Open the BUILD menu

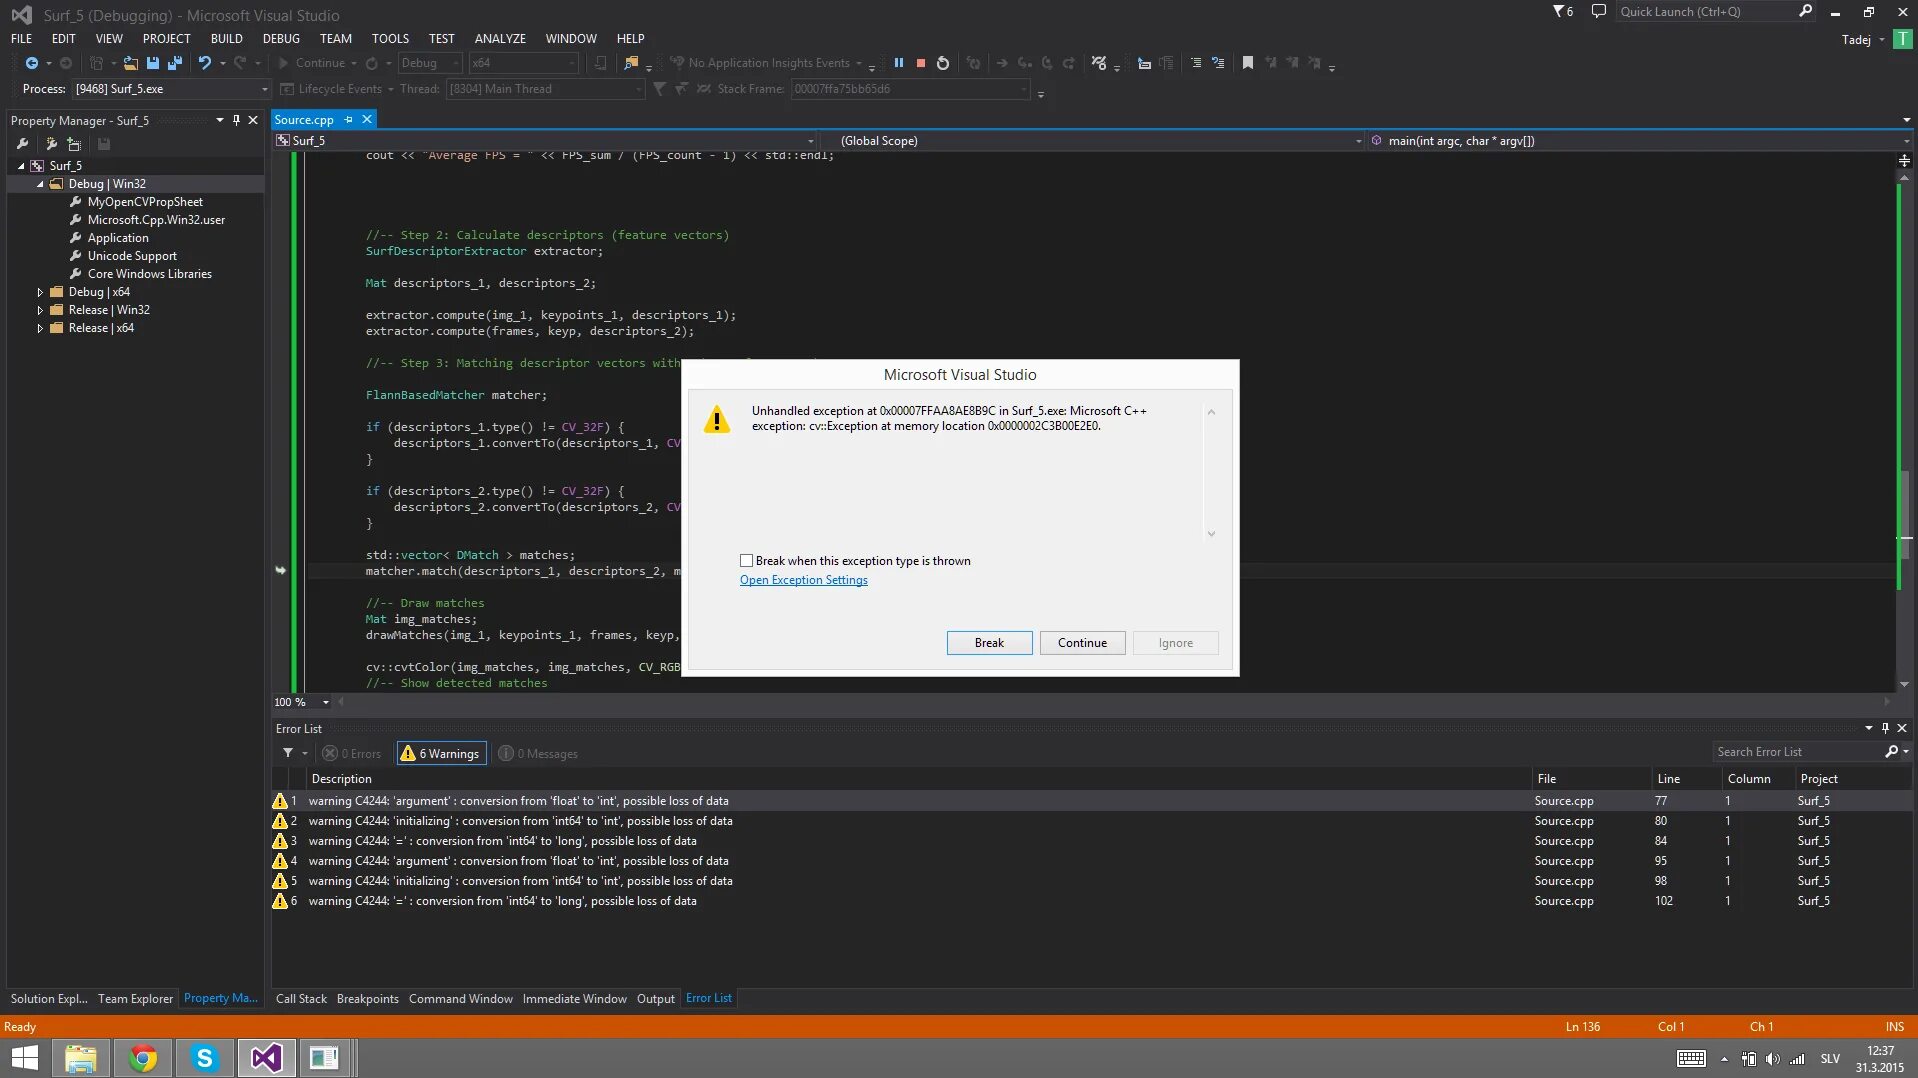coord(226,38)
